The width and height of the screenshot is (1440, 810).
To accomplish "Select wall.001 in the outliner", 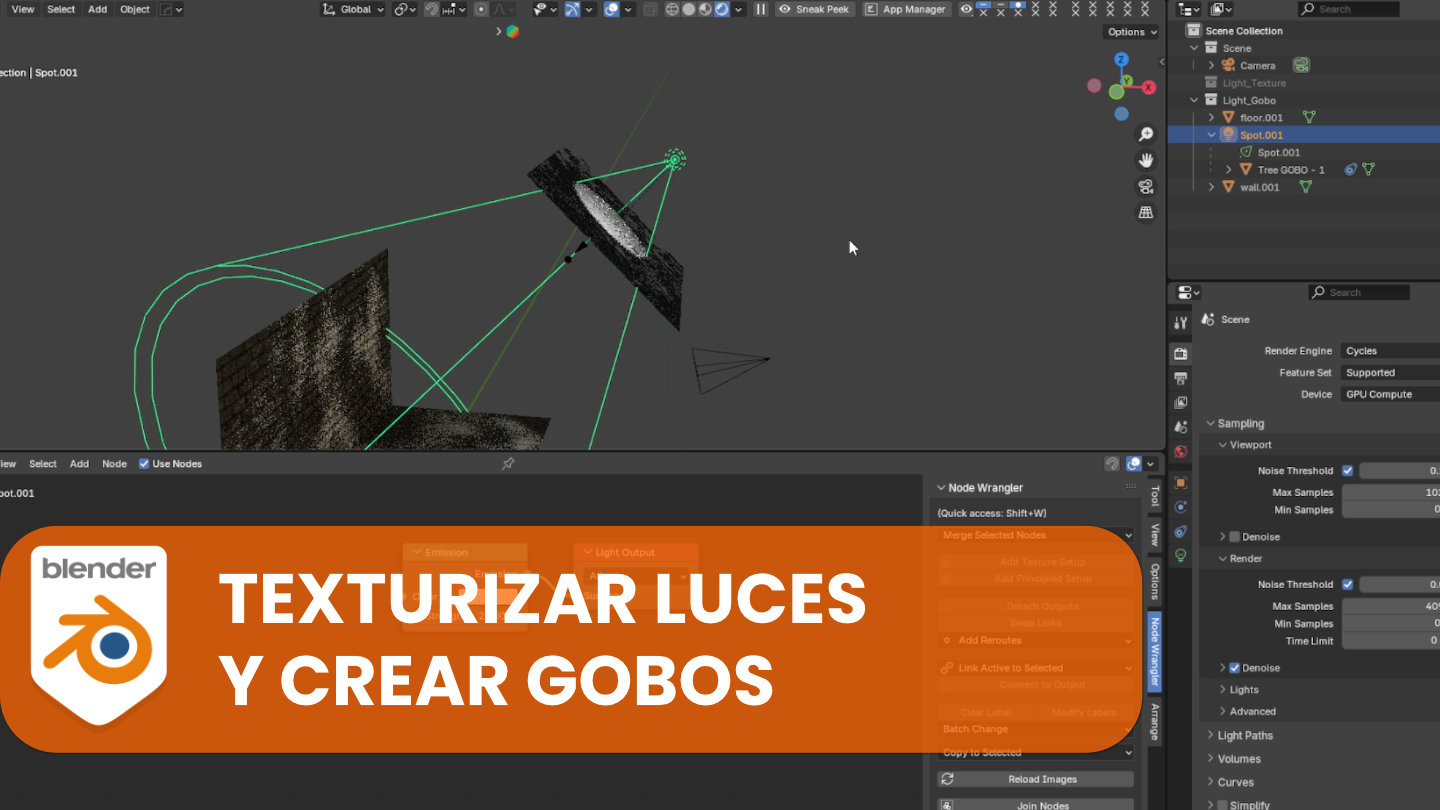I will click(1259, 187).
